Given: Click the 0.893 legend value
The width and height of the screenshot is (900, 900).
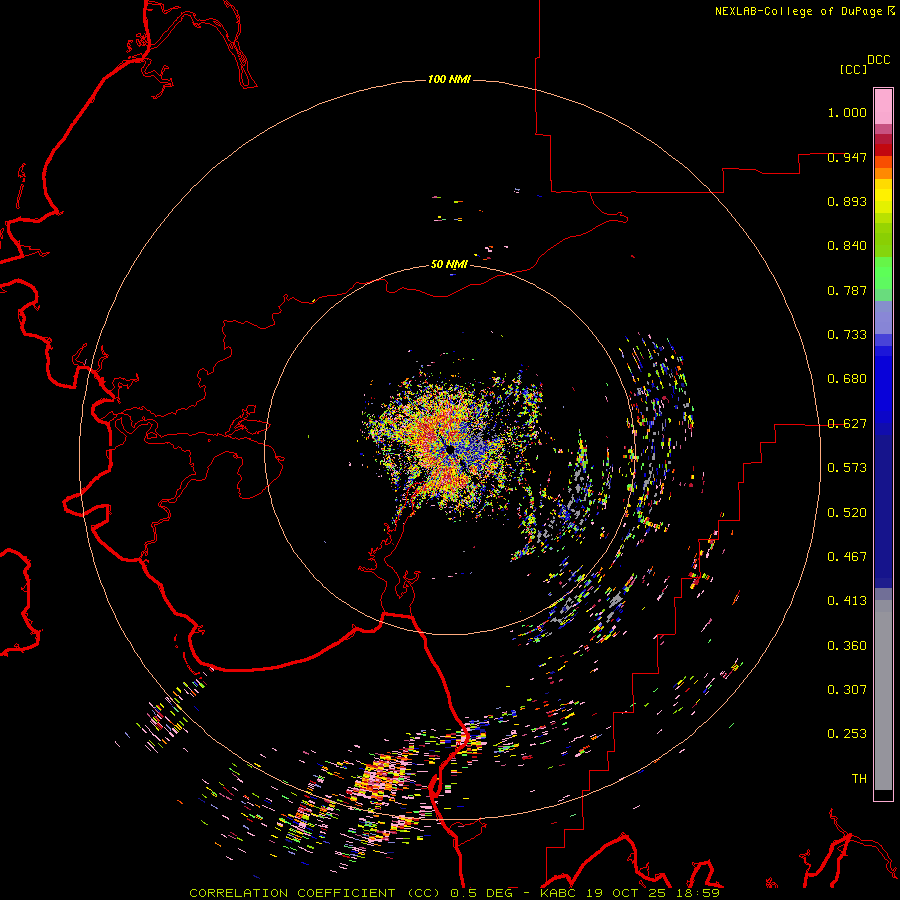Looking at the screenshot, I should coord(847,201).
